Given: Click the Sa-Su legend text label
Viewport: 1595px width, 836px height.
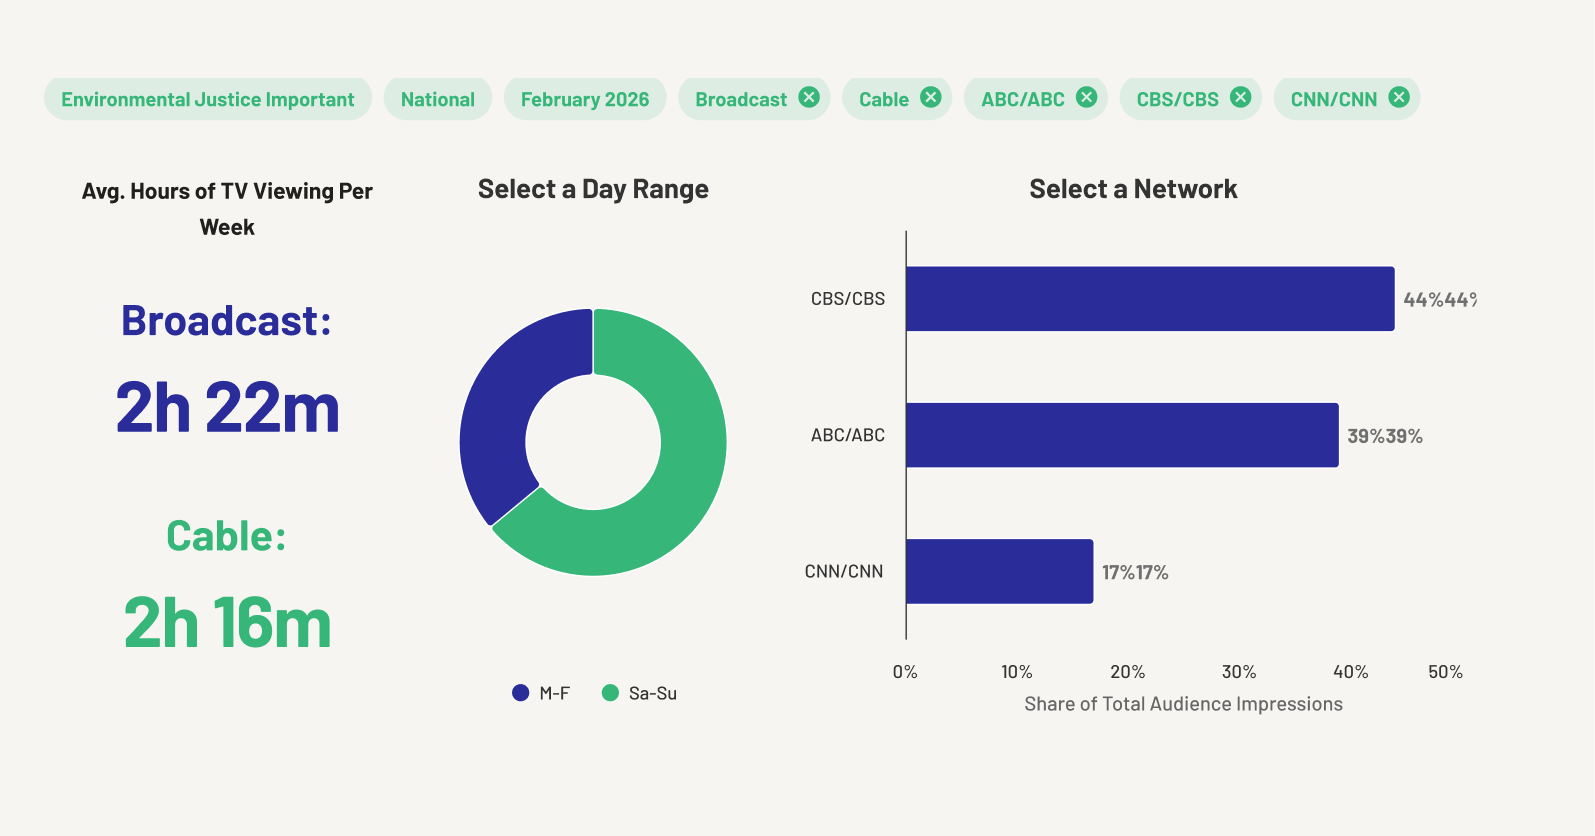Looking at the screenshot, I should 653,693.
